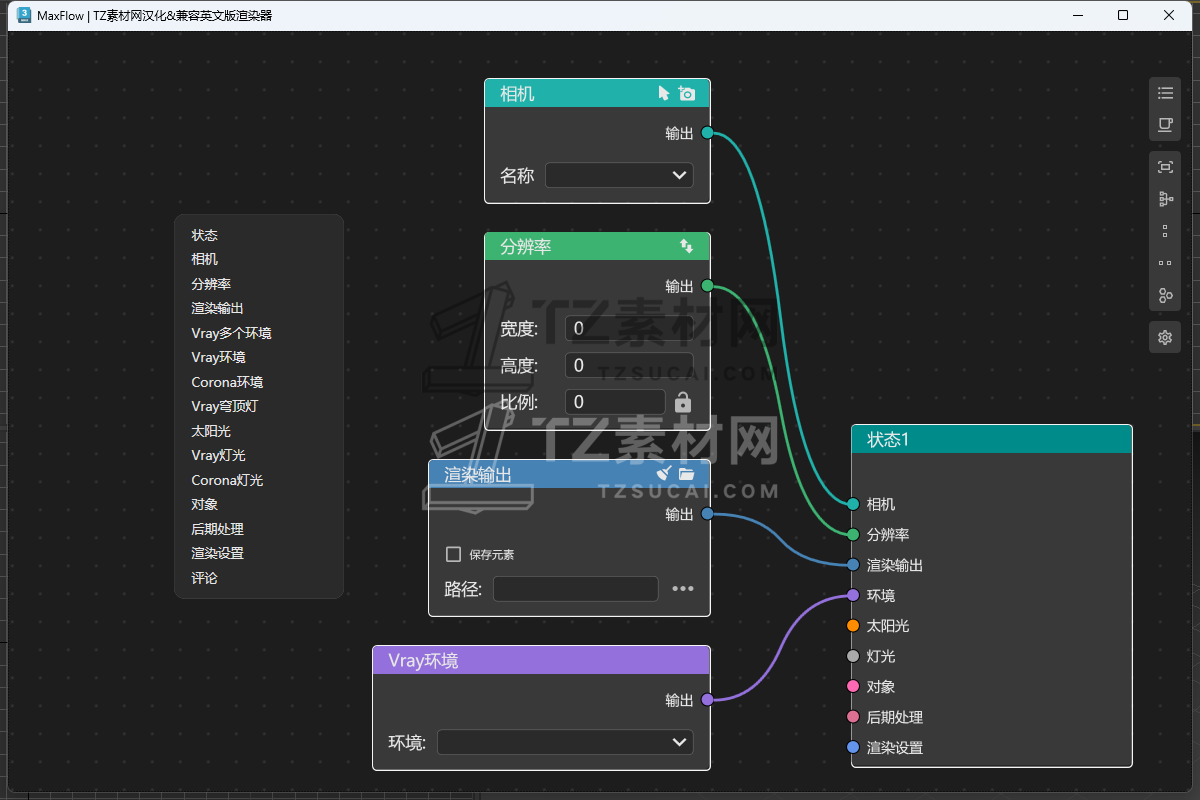Select Vray环境 in the node menu
Image resolution: width=1200 pixels, height=800 pixels.
(218, 357)
